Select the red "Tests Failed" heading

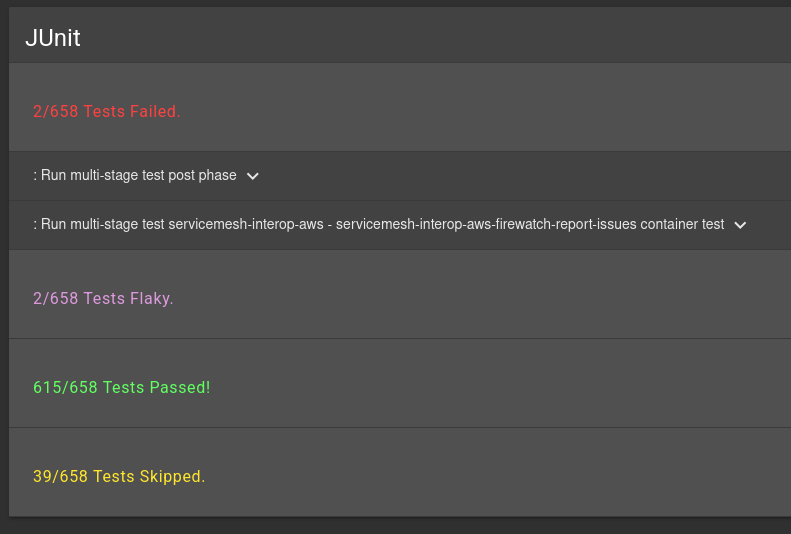point(107,111)
